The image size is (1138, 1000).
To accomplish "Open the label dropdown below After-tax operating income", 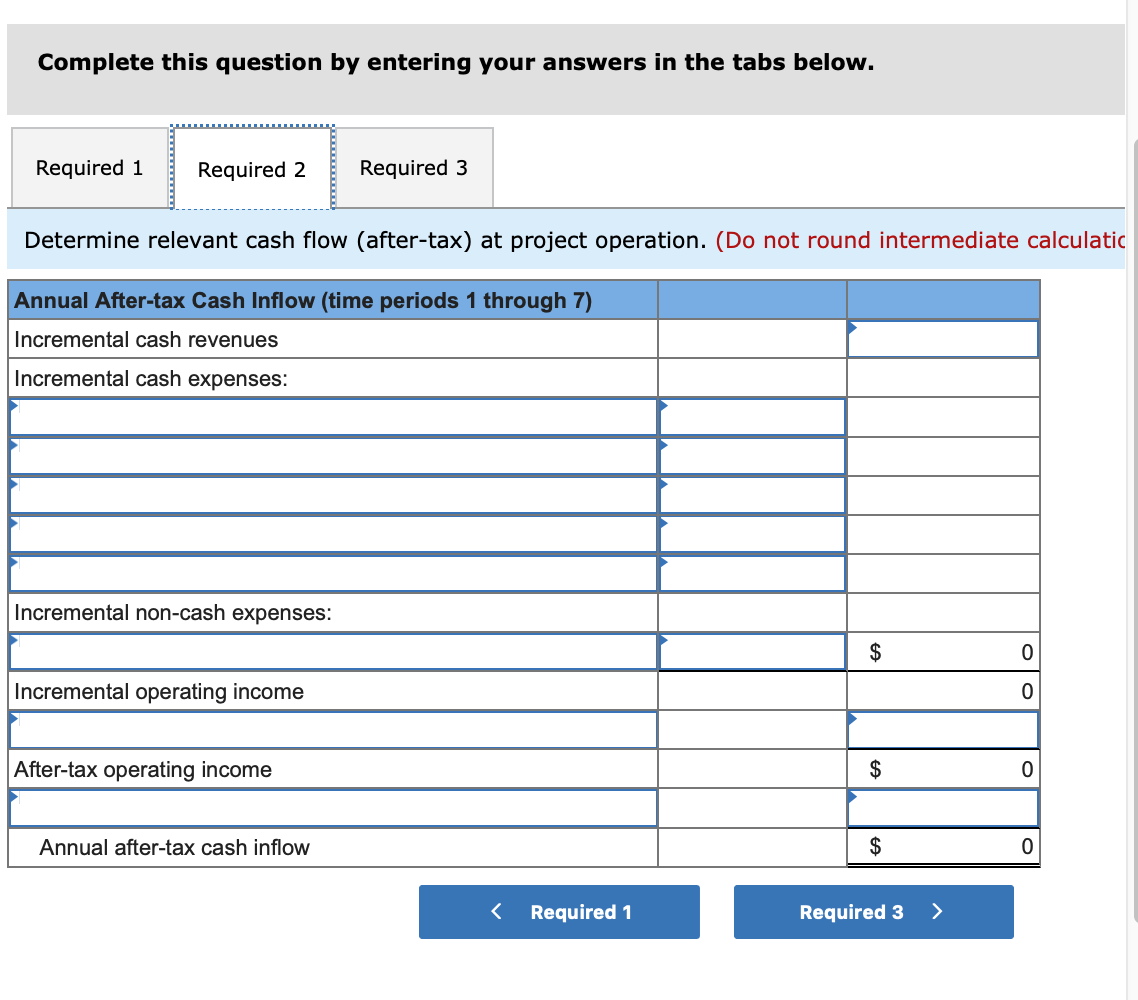I will [x=330, y=807].
